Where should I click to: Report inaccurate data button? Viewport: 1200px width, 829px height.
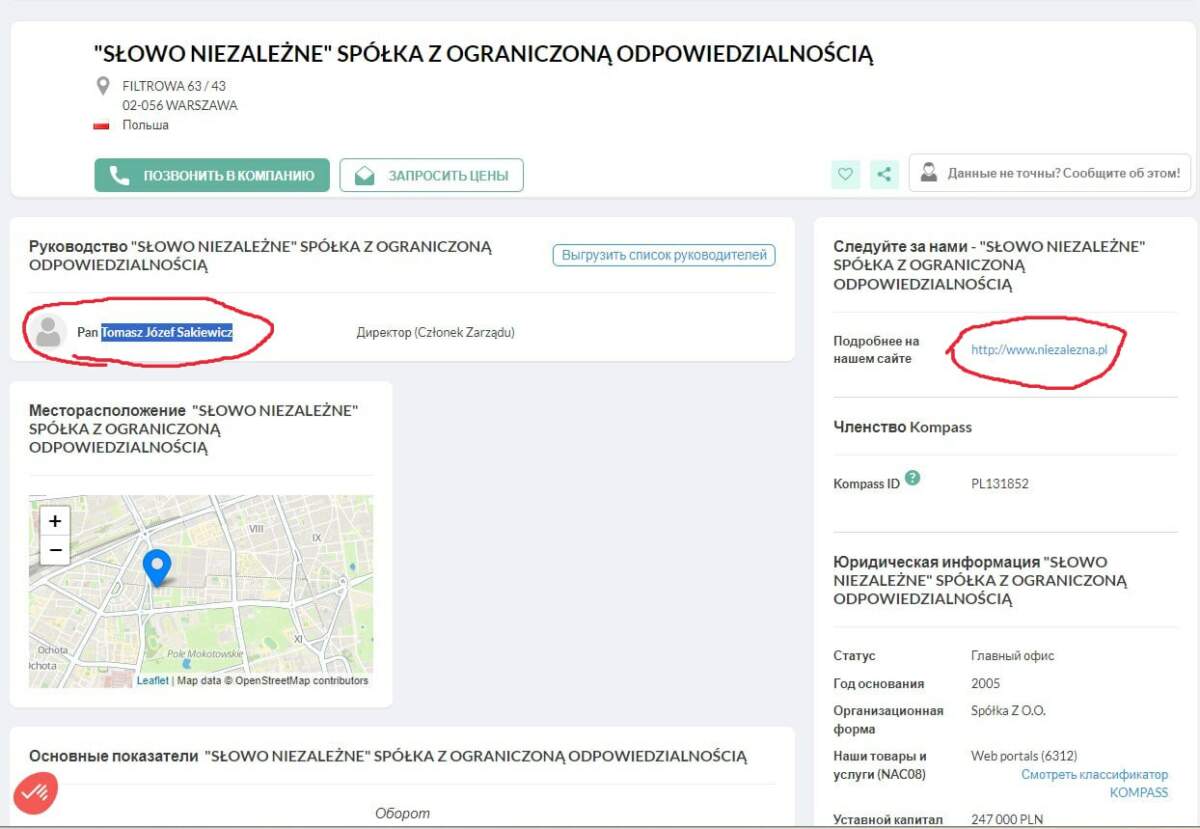pos(1050,173)
